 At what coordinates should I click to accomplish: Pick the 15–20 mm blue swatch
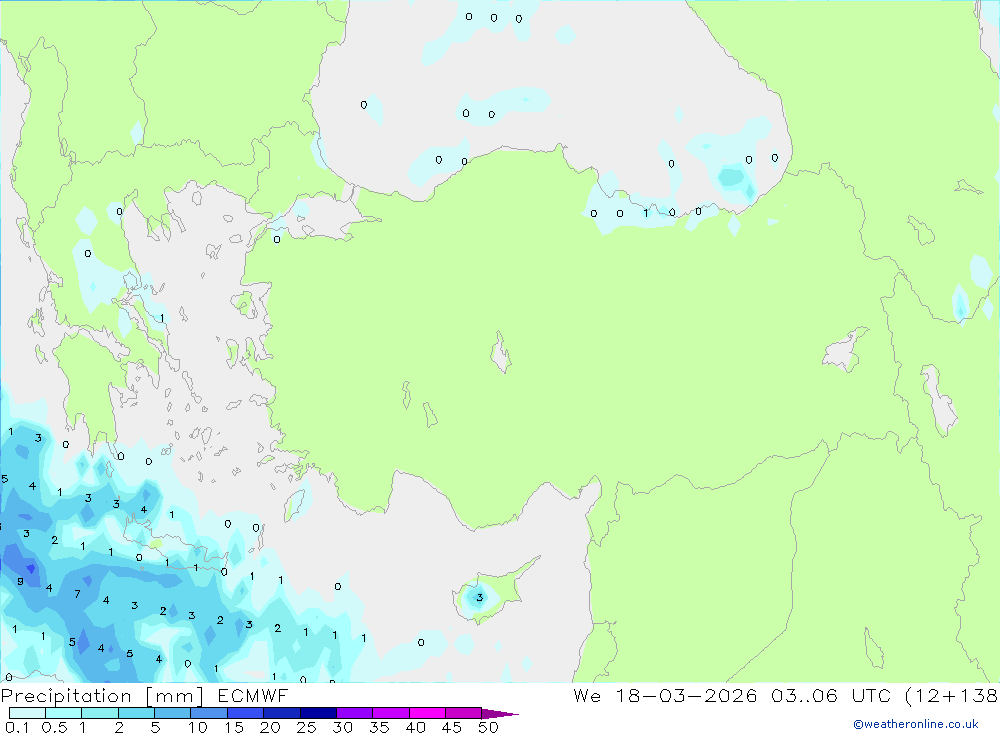[245, 713]
